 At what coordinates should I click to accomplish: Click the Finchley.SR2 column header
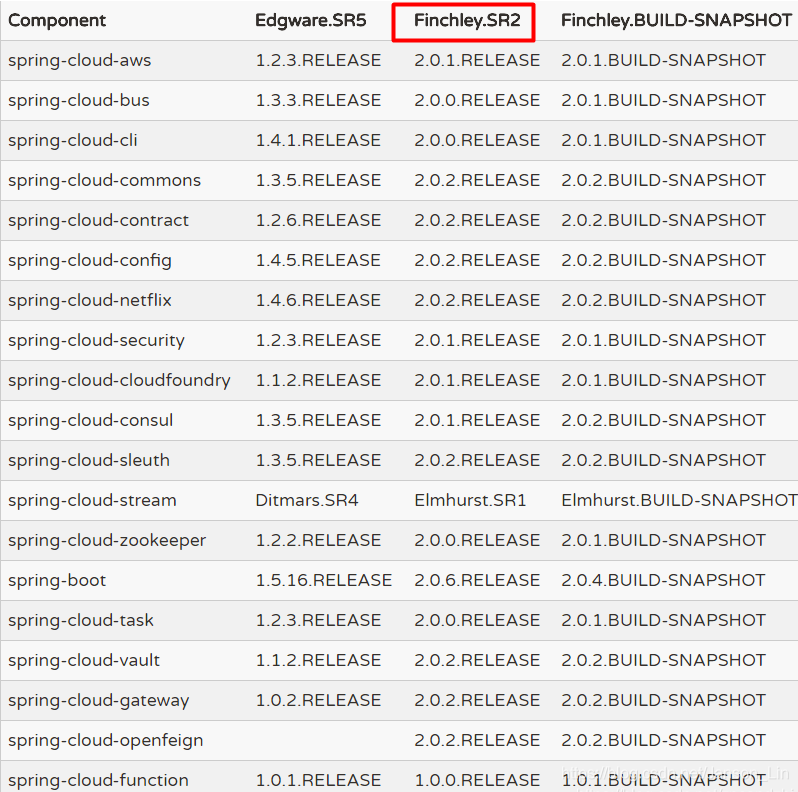(467, 20)
